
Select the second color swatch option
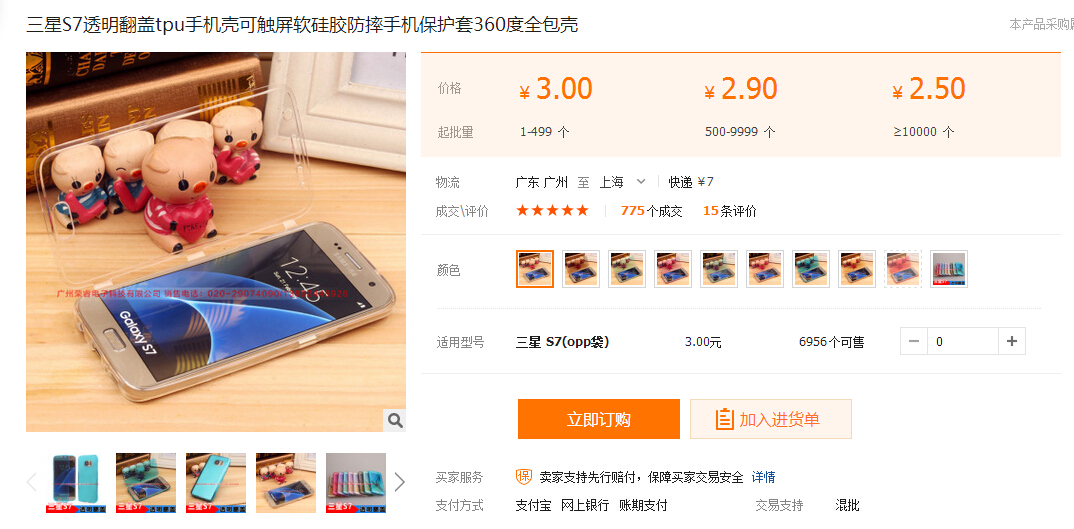[x=581, y=269]
